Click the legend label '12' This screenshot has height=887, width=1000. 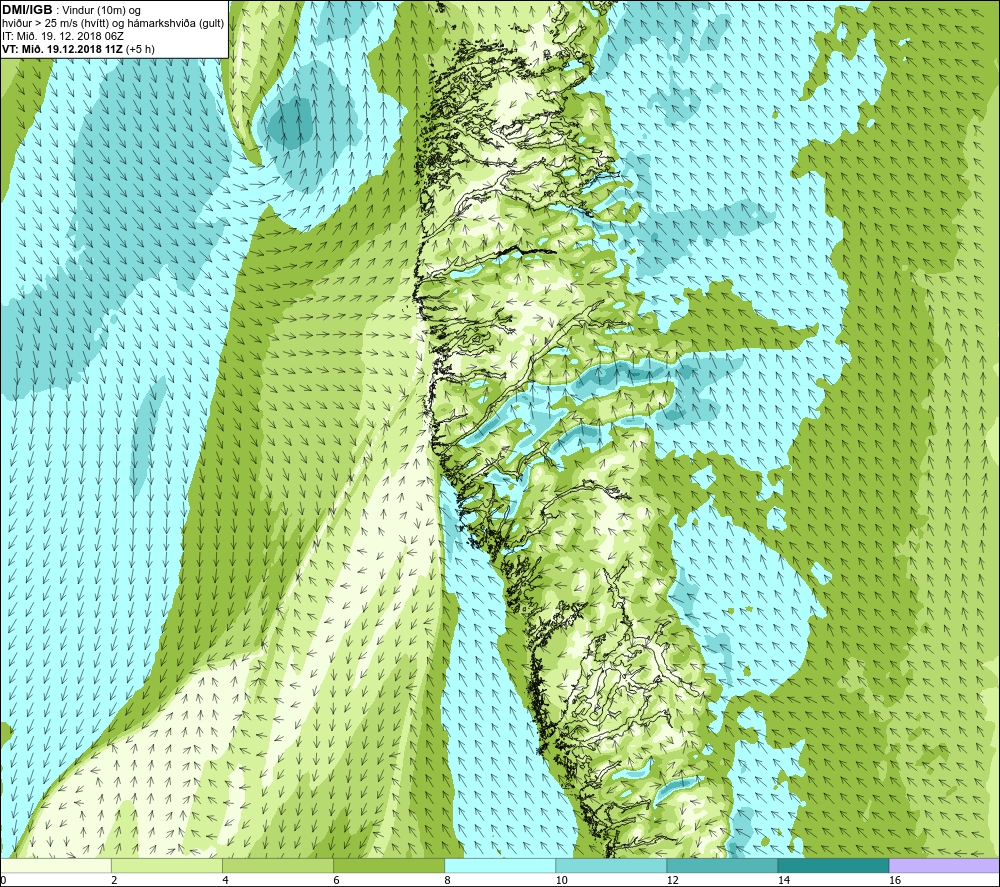tap(672, 880)
